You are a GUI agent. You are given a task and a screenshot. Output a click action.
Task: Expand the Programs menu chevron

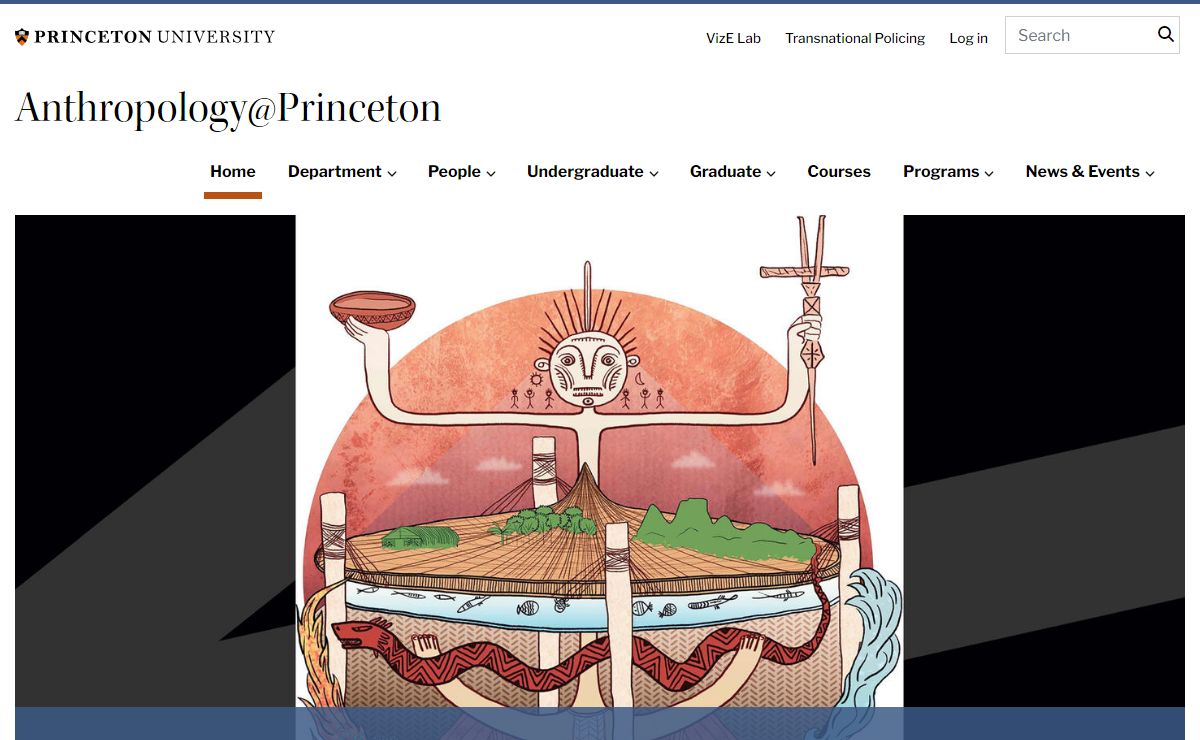pos(989,173)
